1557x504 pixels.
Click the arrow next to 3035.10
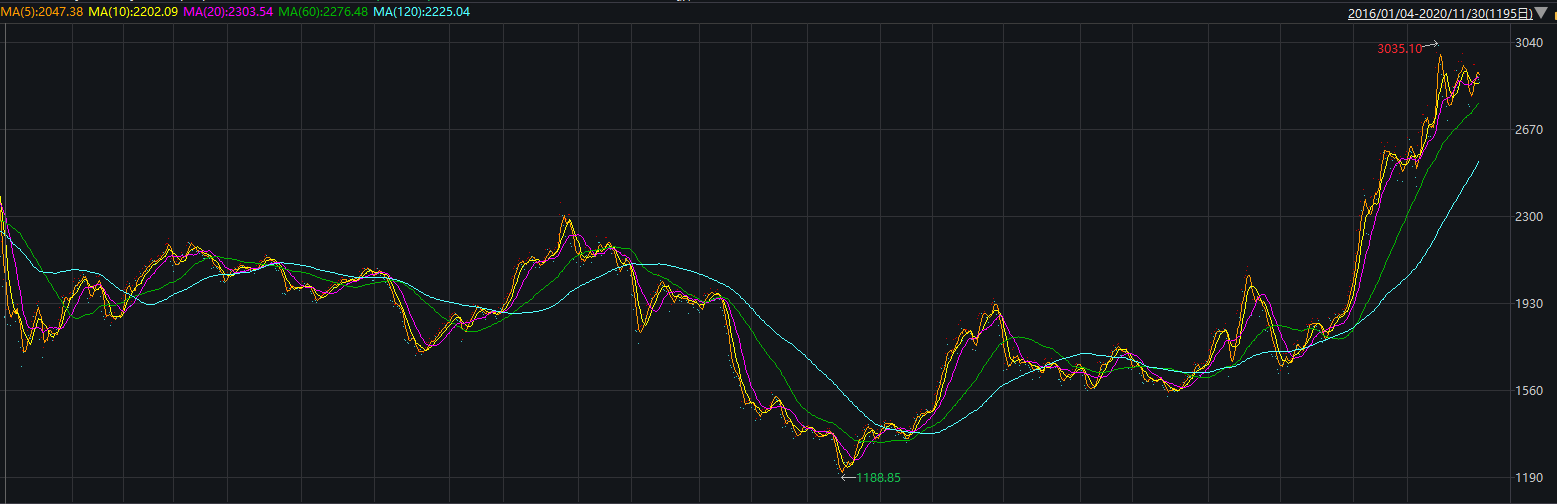[x=1430, y=44]
